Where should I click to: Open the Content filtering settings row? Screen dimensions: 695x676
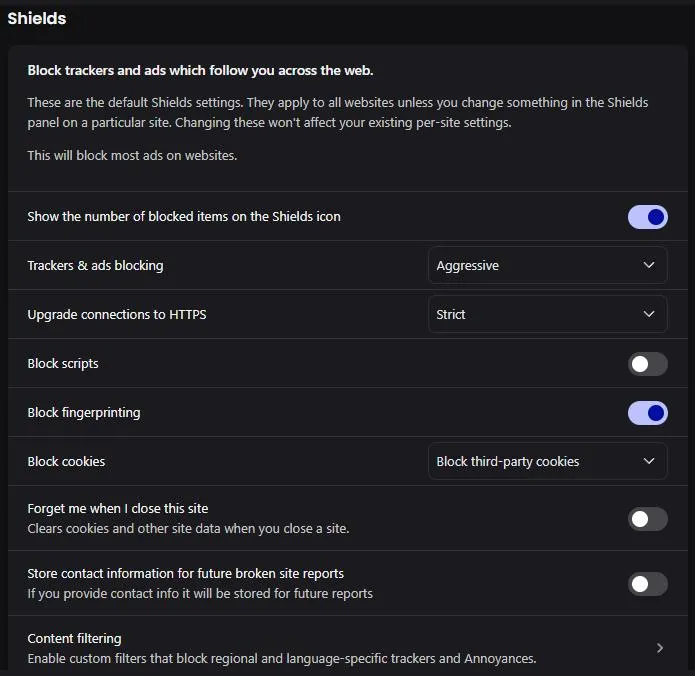click(348, 648)
